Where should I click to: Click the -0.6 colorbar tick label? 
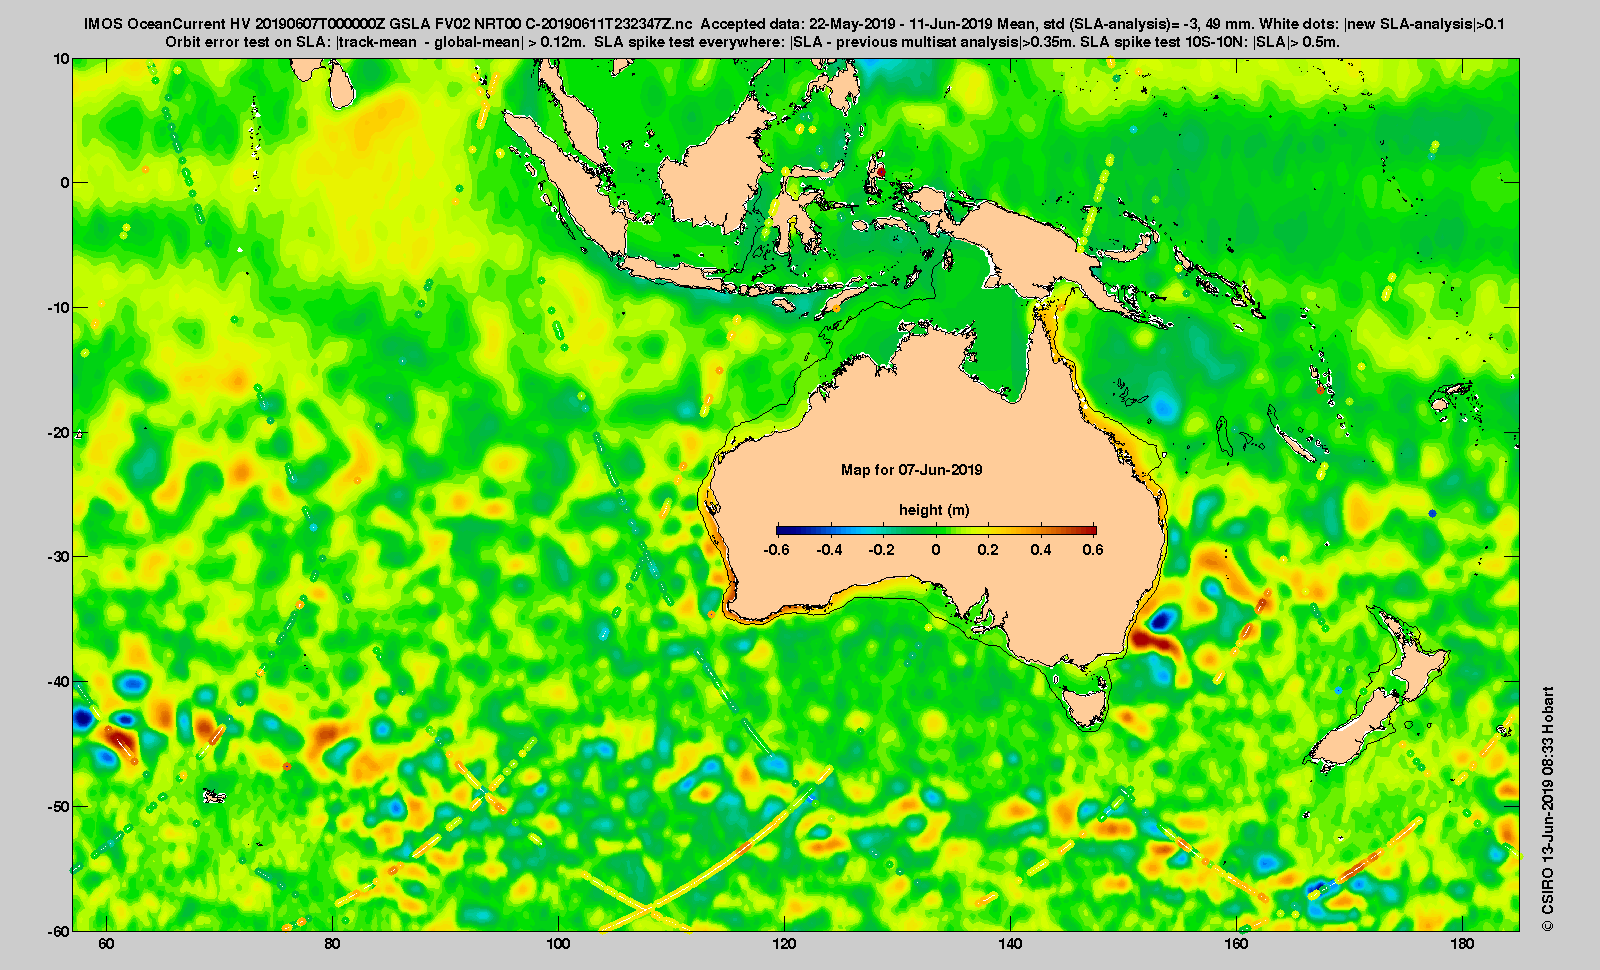pyautogui.click(x=776, y=550)
